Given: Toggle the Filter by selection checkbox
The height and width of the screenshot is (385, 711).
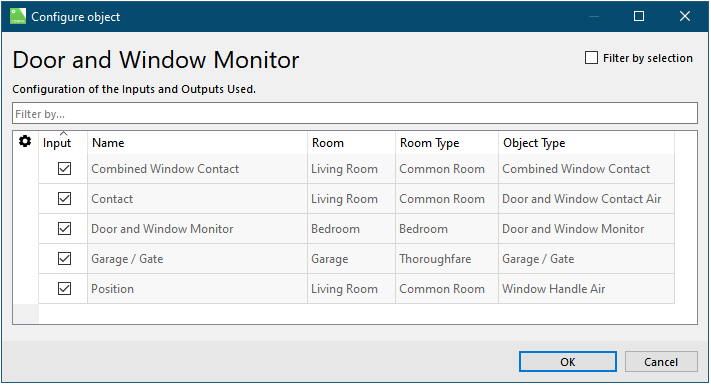Looking at the screenshot, I should tap(591, 58).
